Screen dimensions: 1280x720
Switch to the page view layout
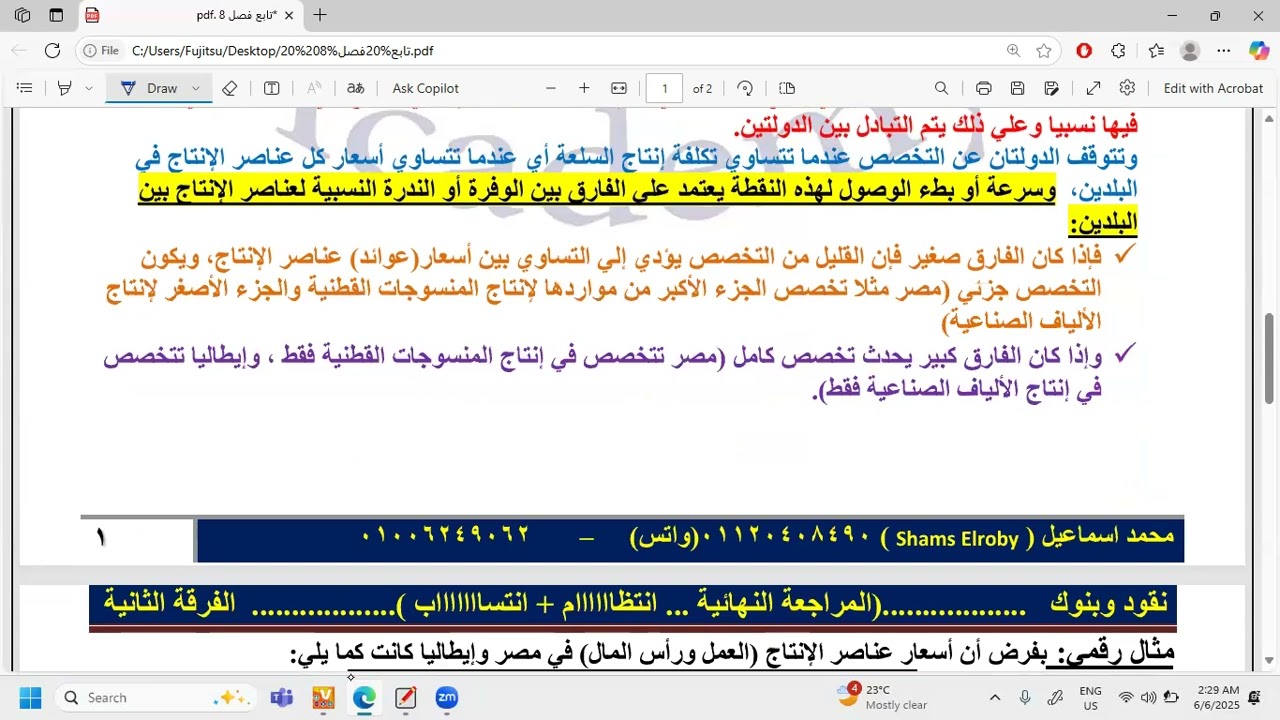tap(787, 88)
